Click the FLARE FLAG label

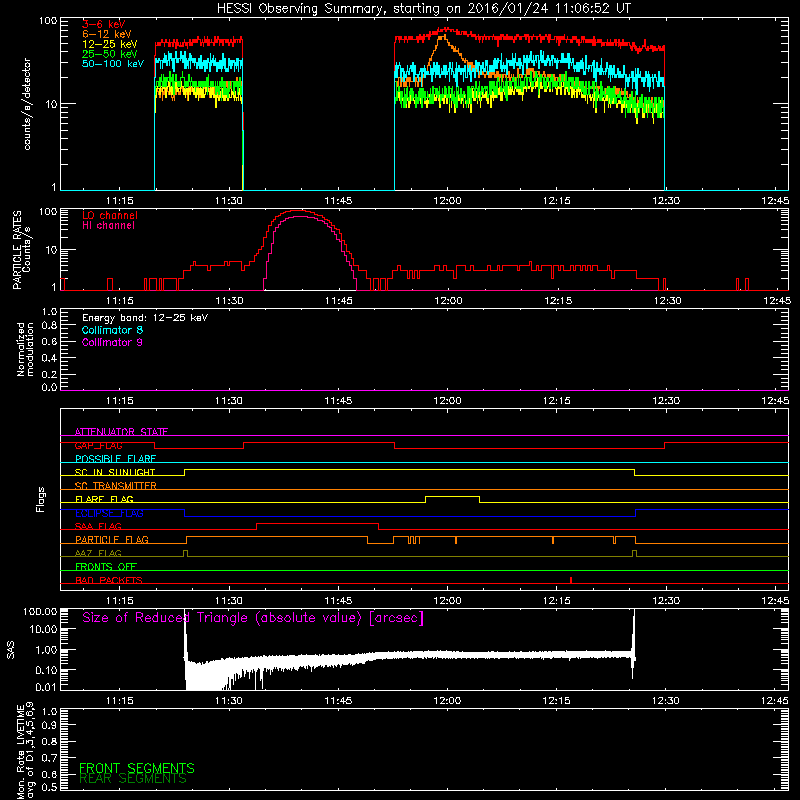(x=104, y=499)
